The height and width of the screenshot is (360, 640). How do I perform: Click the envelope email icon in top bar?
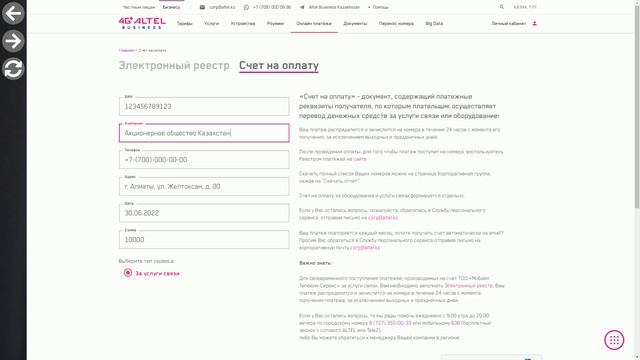pyautogui.click(x=202, y=7)
